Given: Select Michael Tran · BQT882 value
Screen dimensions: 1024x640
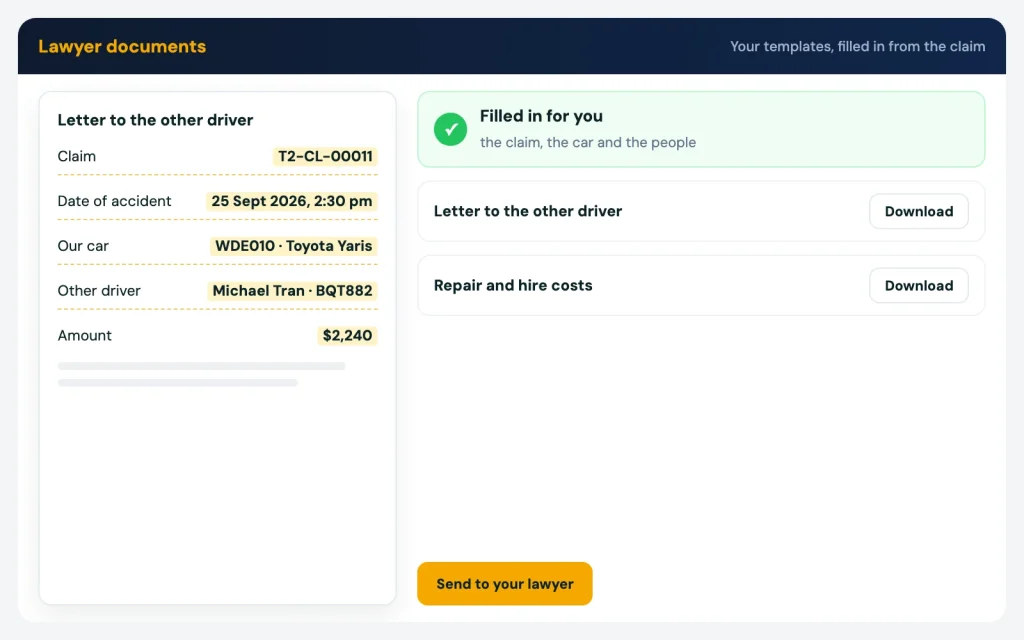Looking at the screenshot, I should click(293, 291).
